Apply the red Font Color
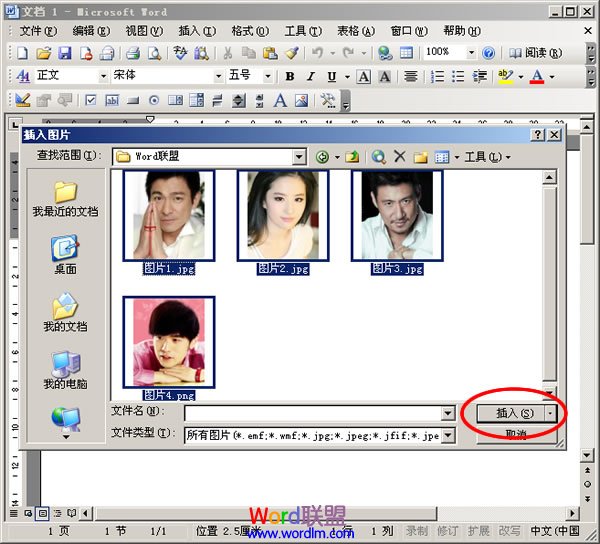 [537, 77]
